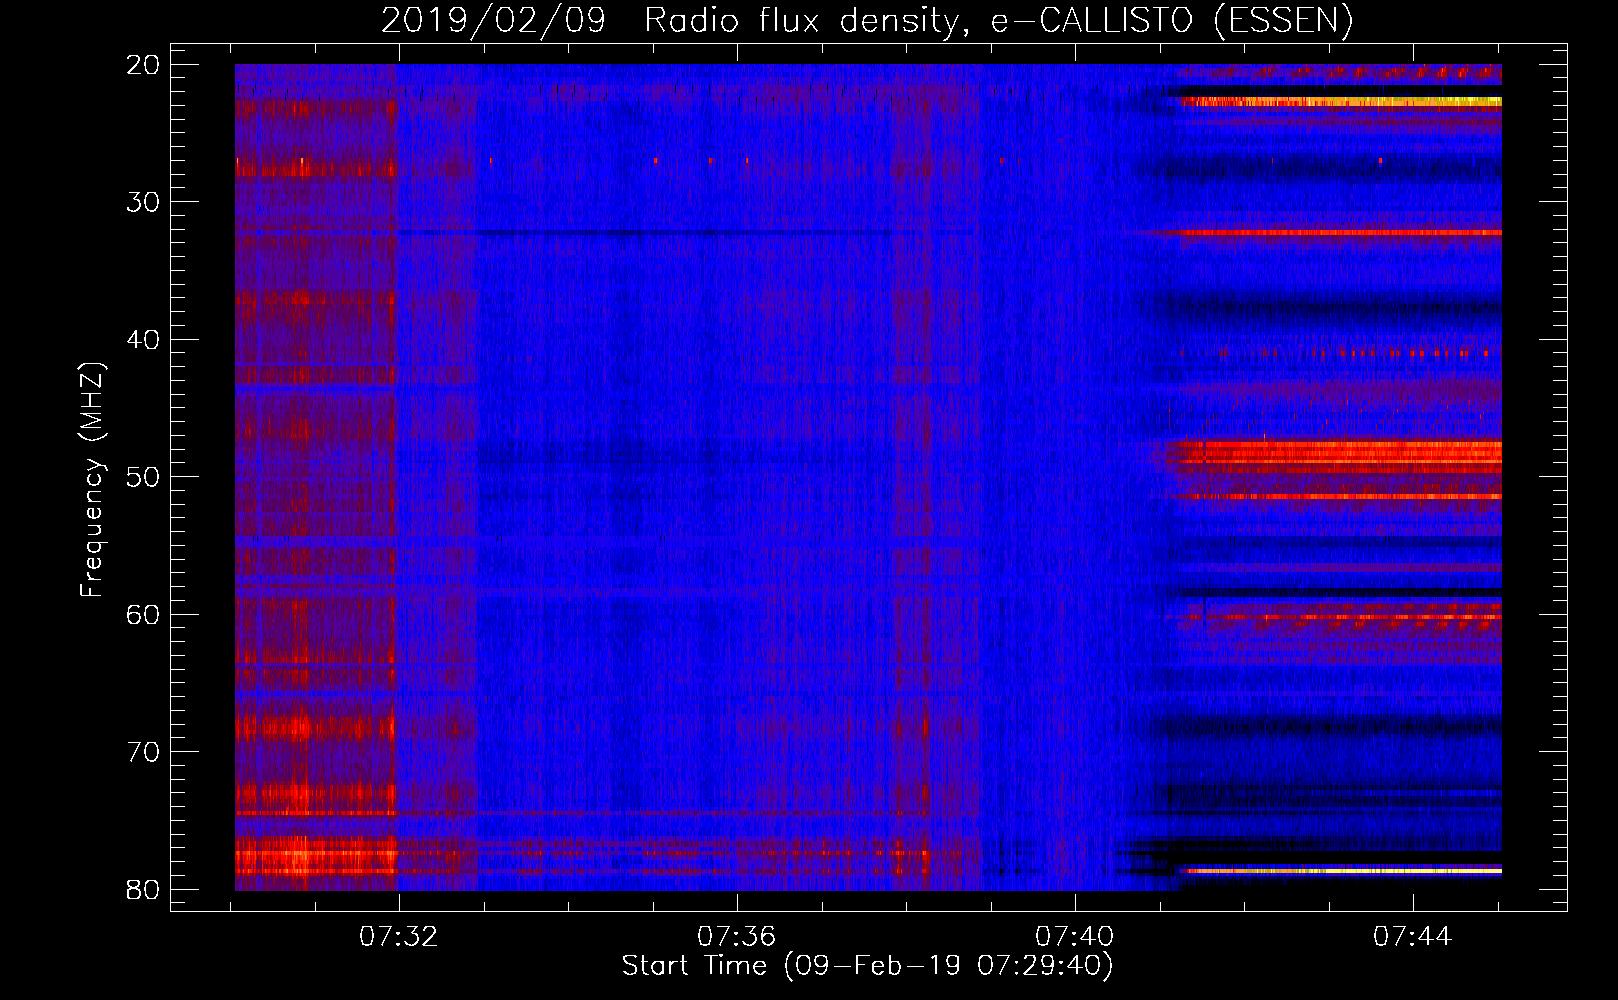Click the 'Frequency (MHZ)' y-axis label

pos(92,480)
